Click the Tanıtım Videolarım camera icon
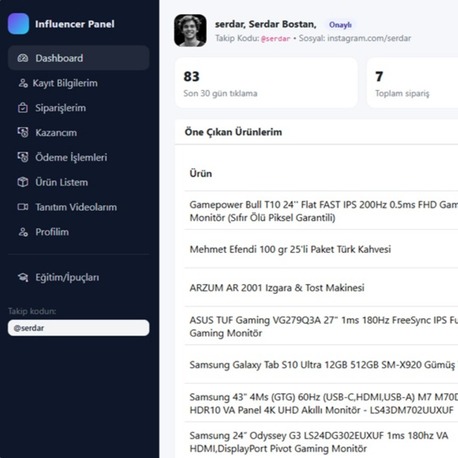This screenshot has width=458, height=458. click(x=23, y=207)
